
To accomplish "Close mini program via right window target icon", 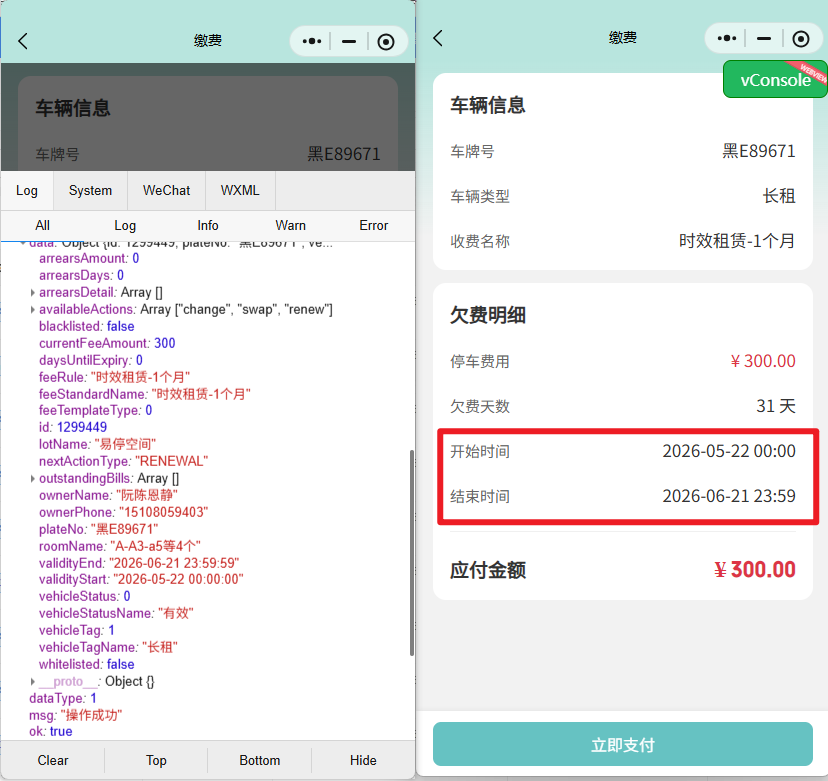I will (x=801, y=39).
